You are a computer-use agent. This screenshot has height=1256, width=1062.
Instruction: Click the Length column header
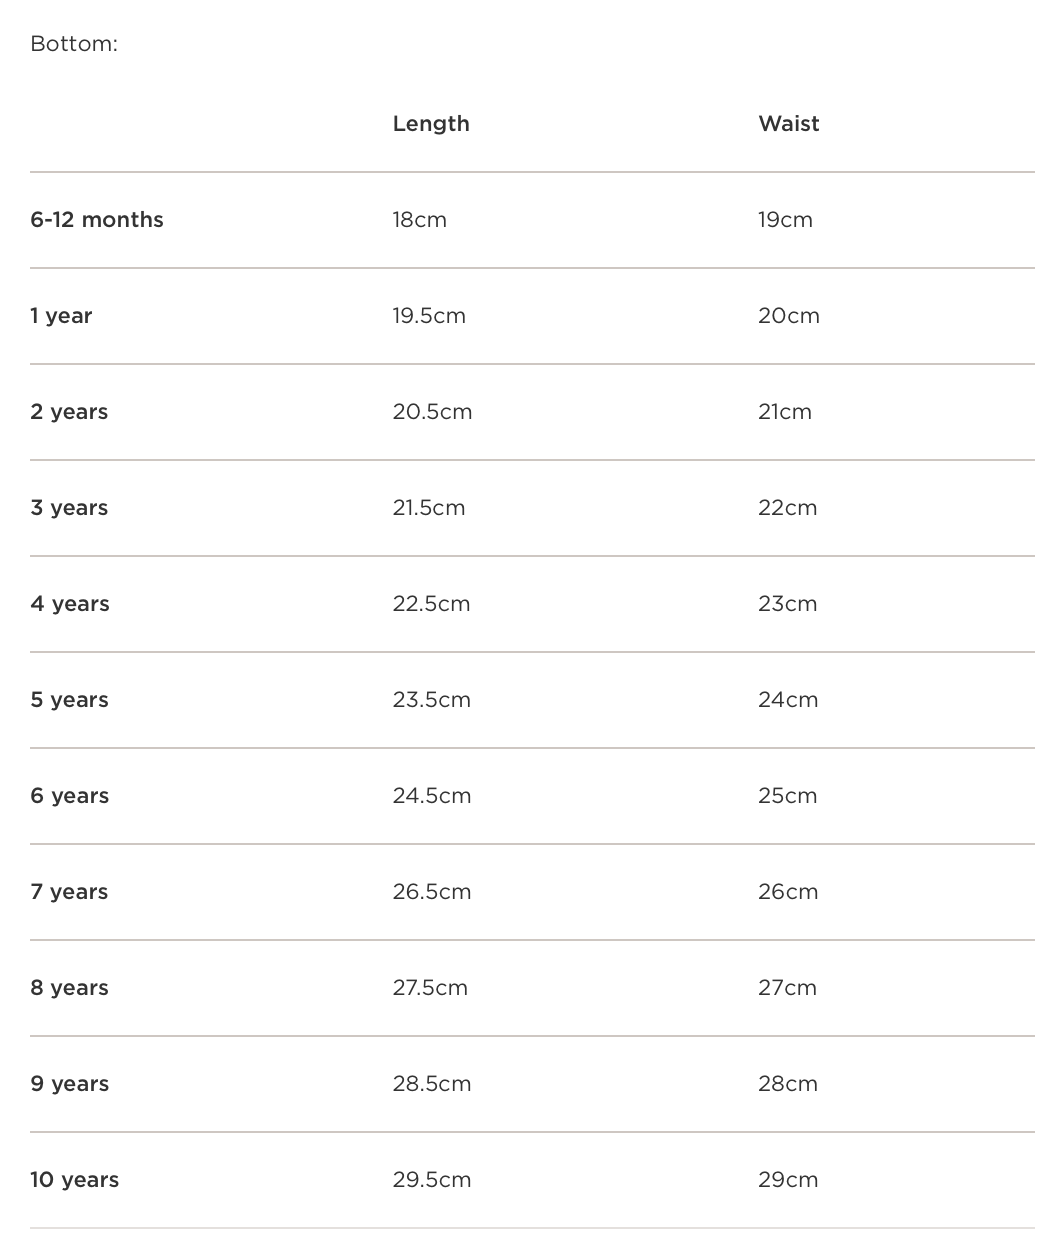click(430, 124)
